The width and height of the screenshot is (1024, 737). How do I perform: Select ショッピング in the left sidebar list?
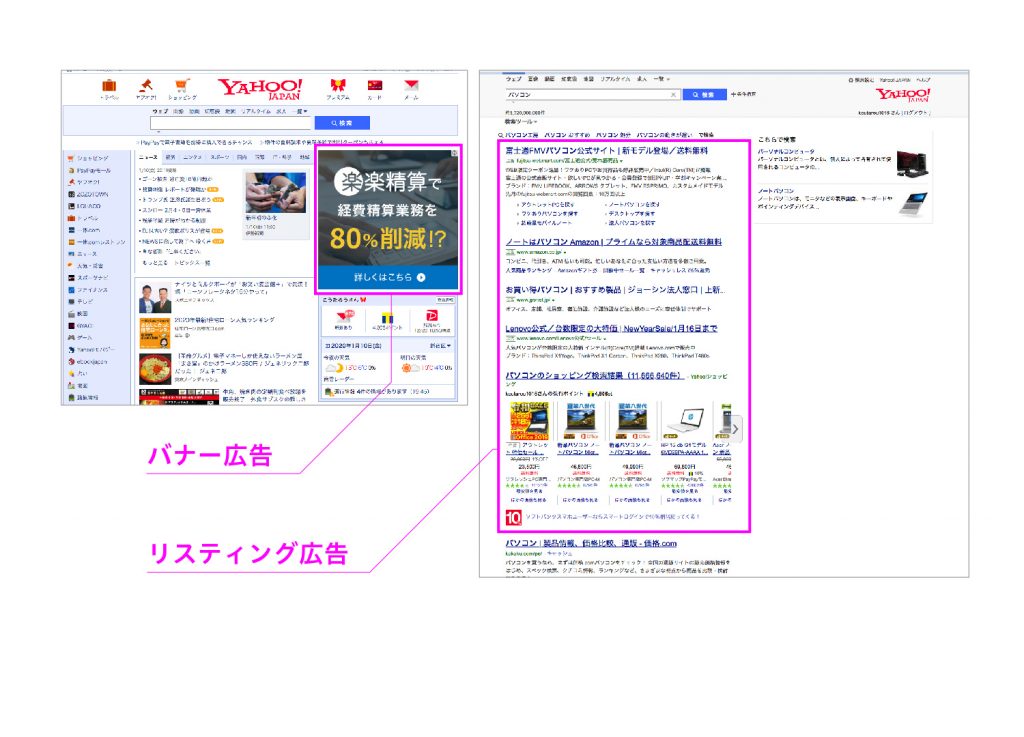[x=89, y=158]
